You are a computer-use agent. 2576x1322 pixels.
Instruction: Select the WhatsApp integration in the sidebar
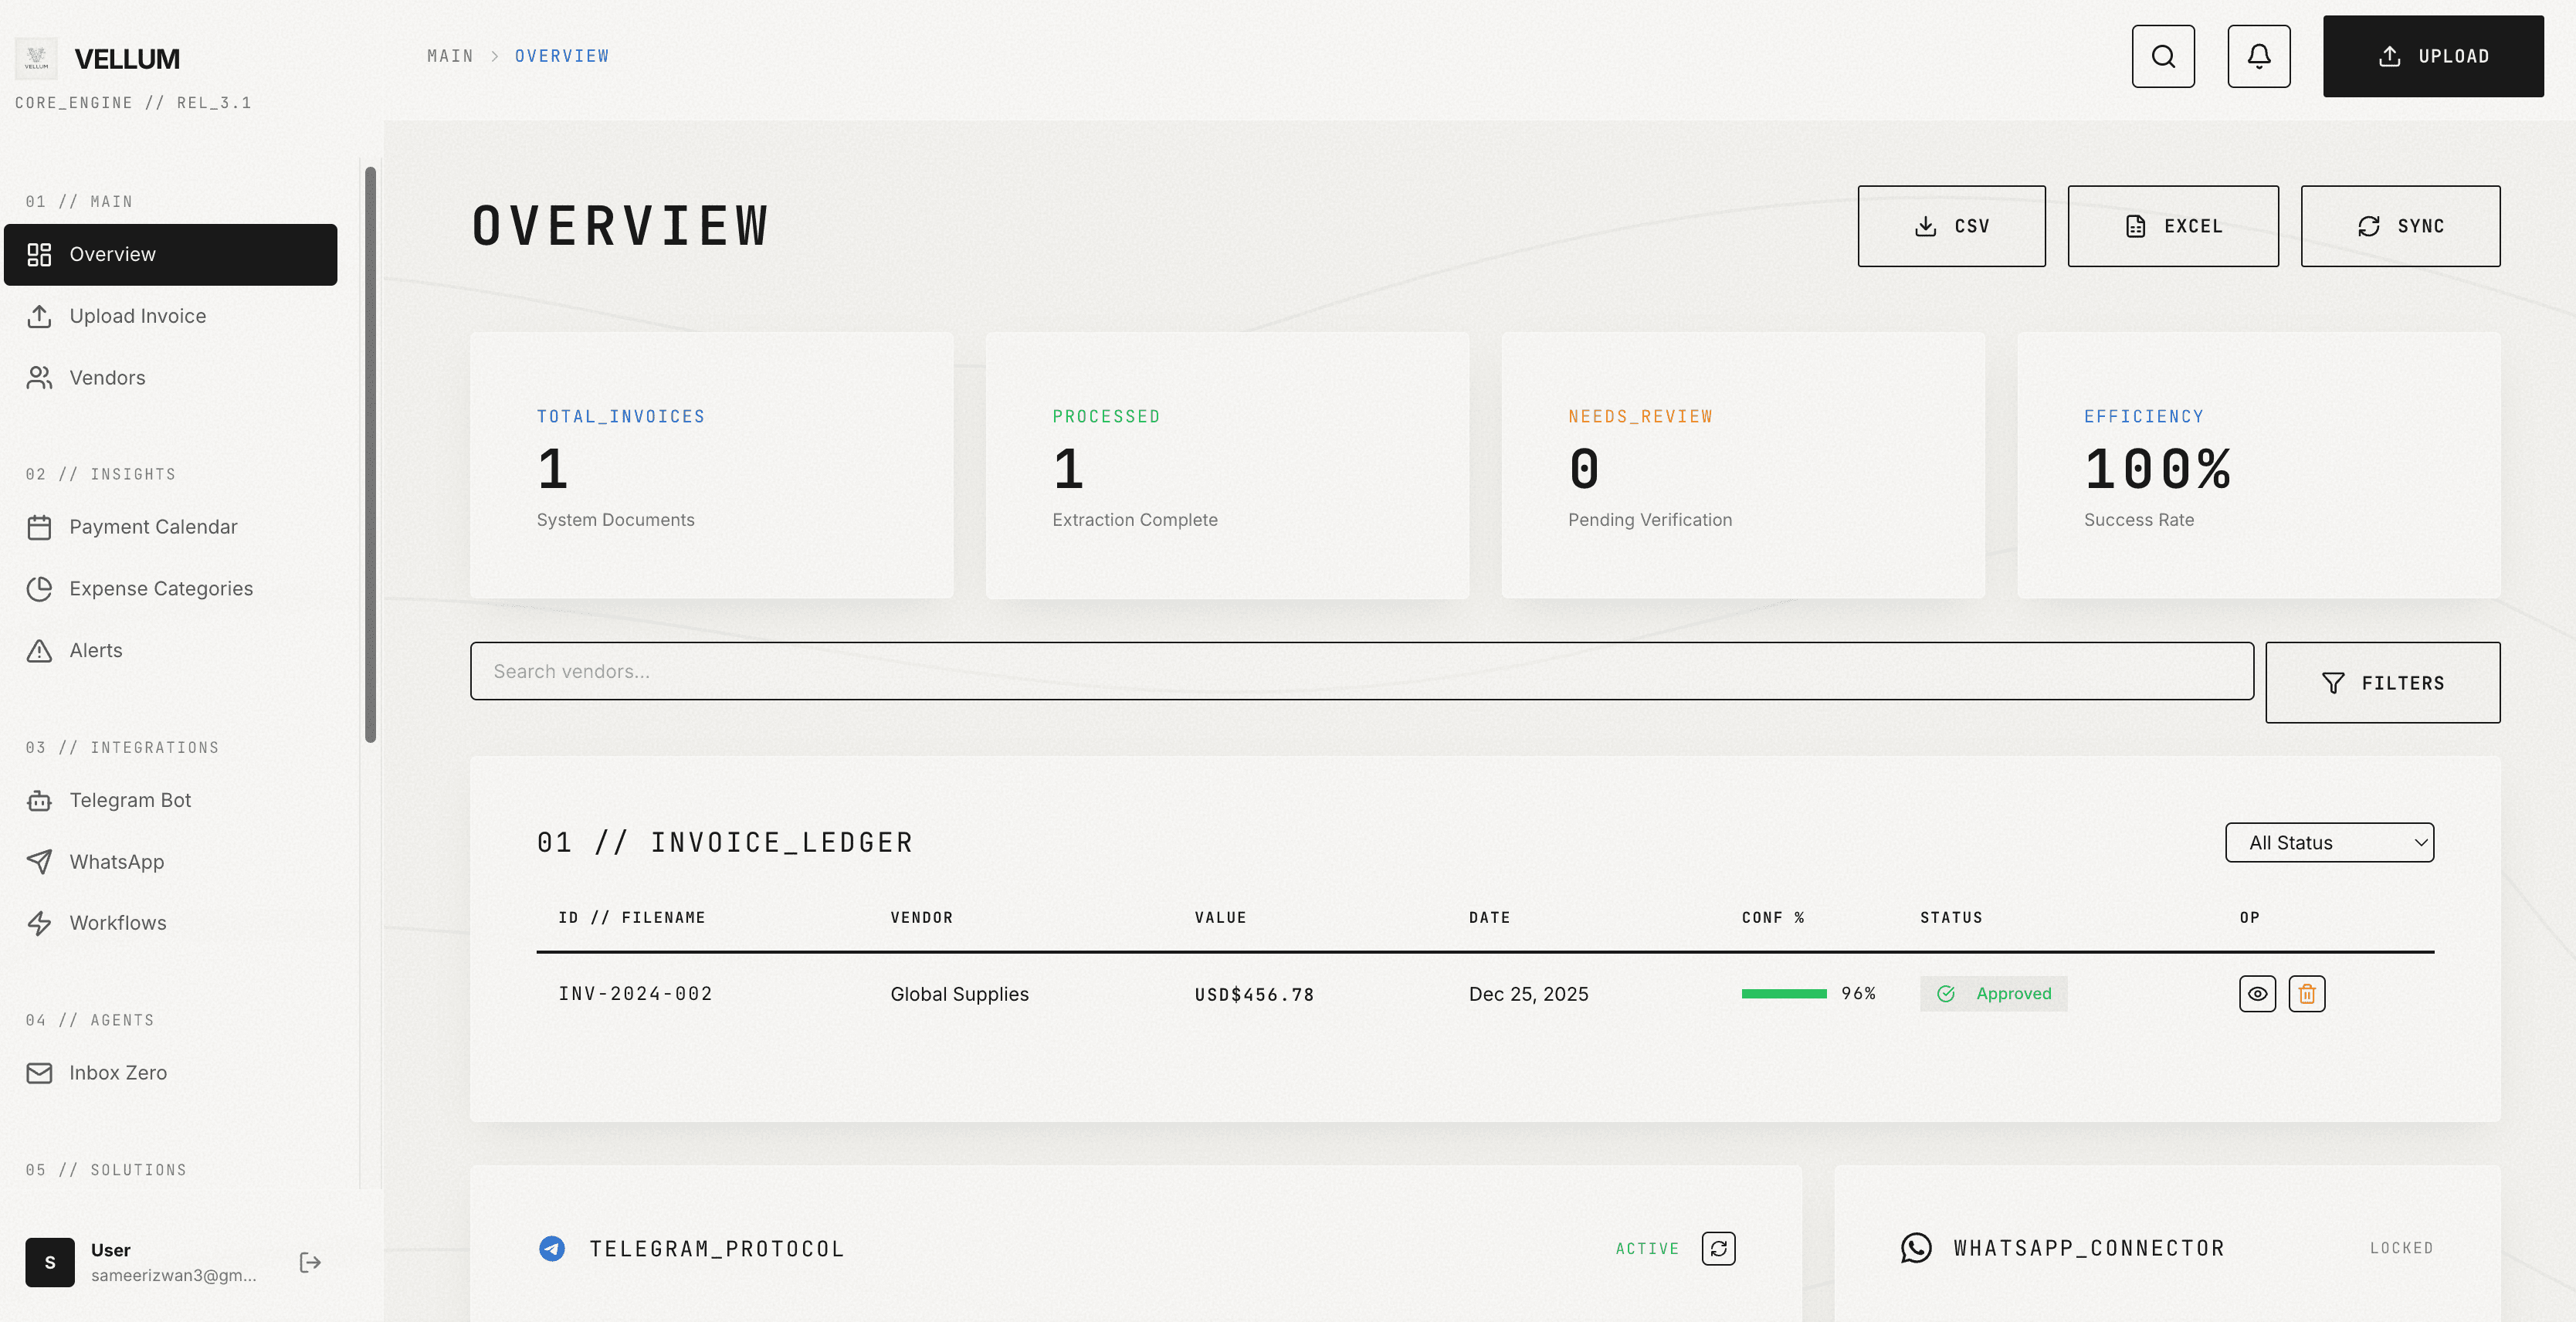pos(116,861)
